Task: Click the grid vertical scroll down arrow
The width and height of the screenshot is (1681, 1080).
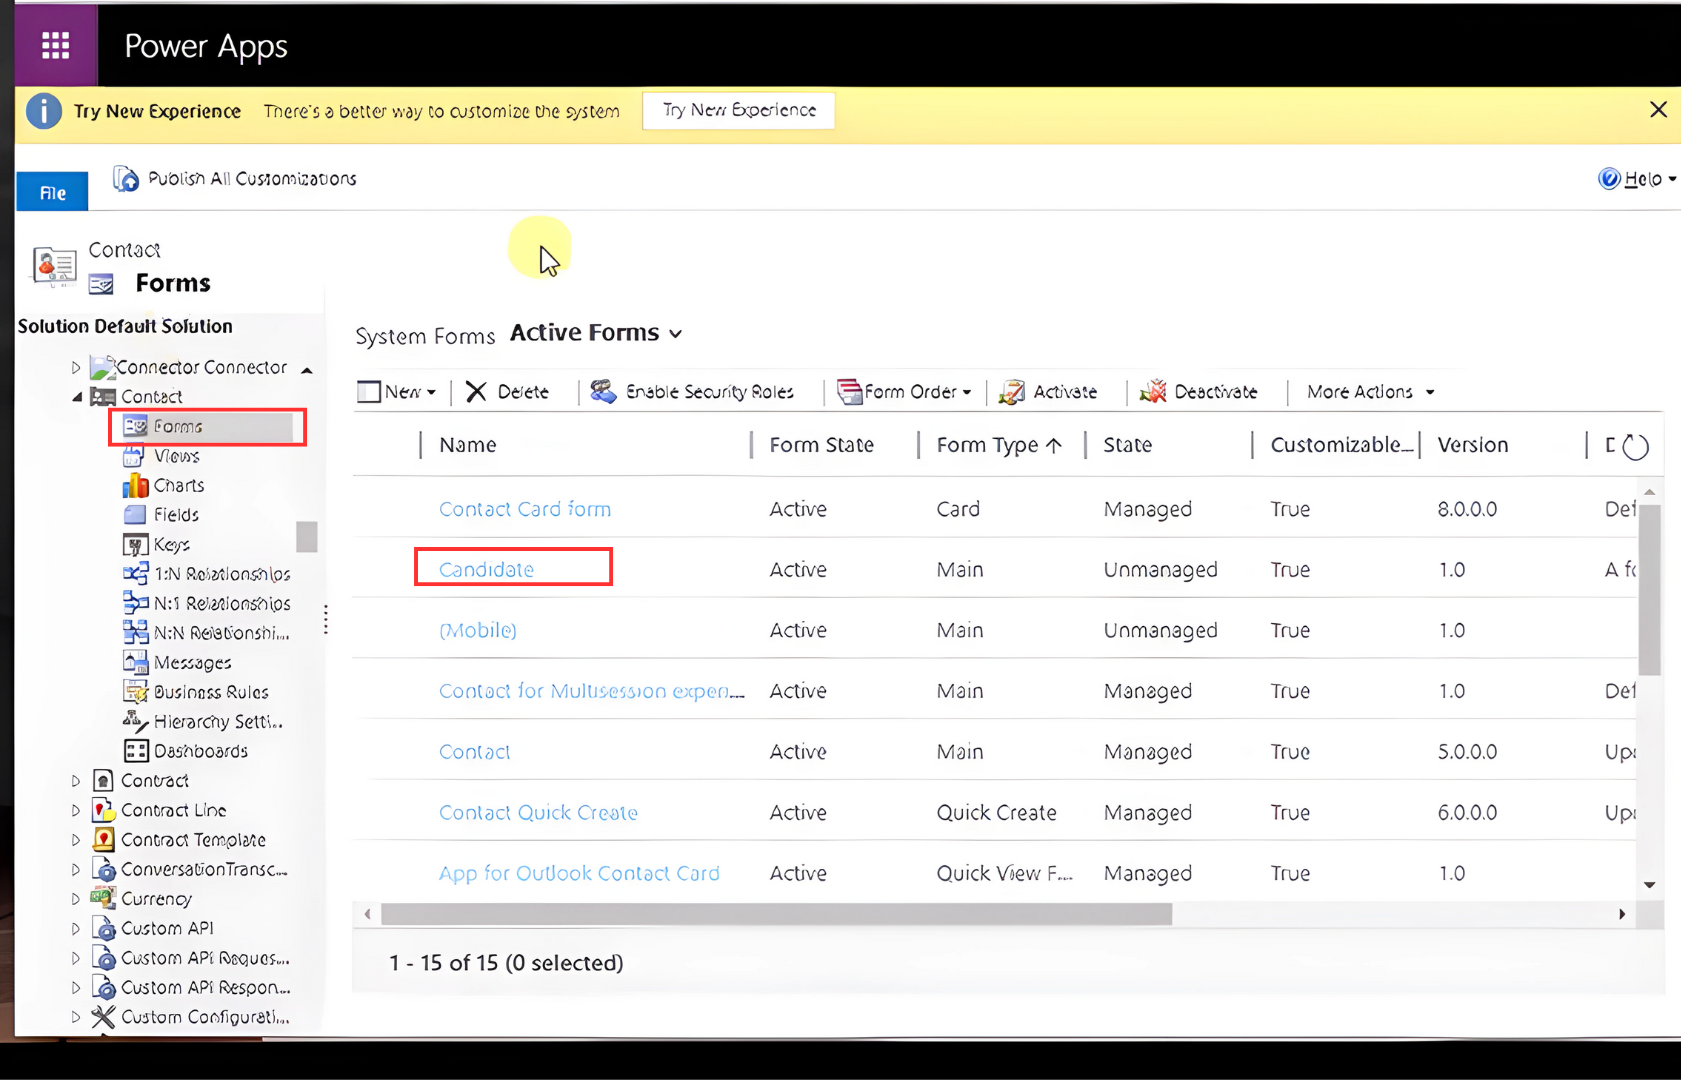Action: click(1649, 885)
